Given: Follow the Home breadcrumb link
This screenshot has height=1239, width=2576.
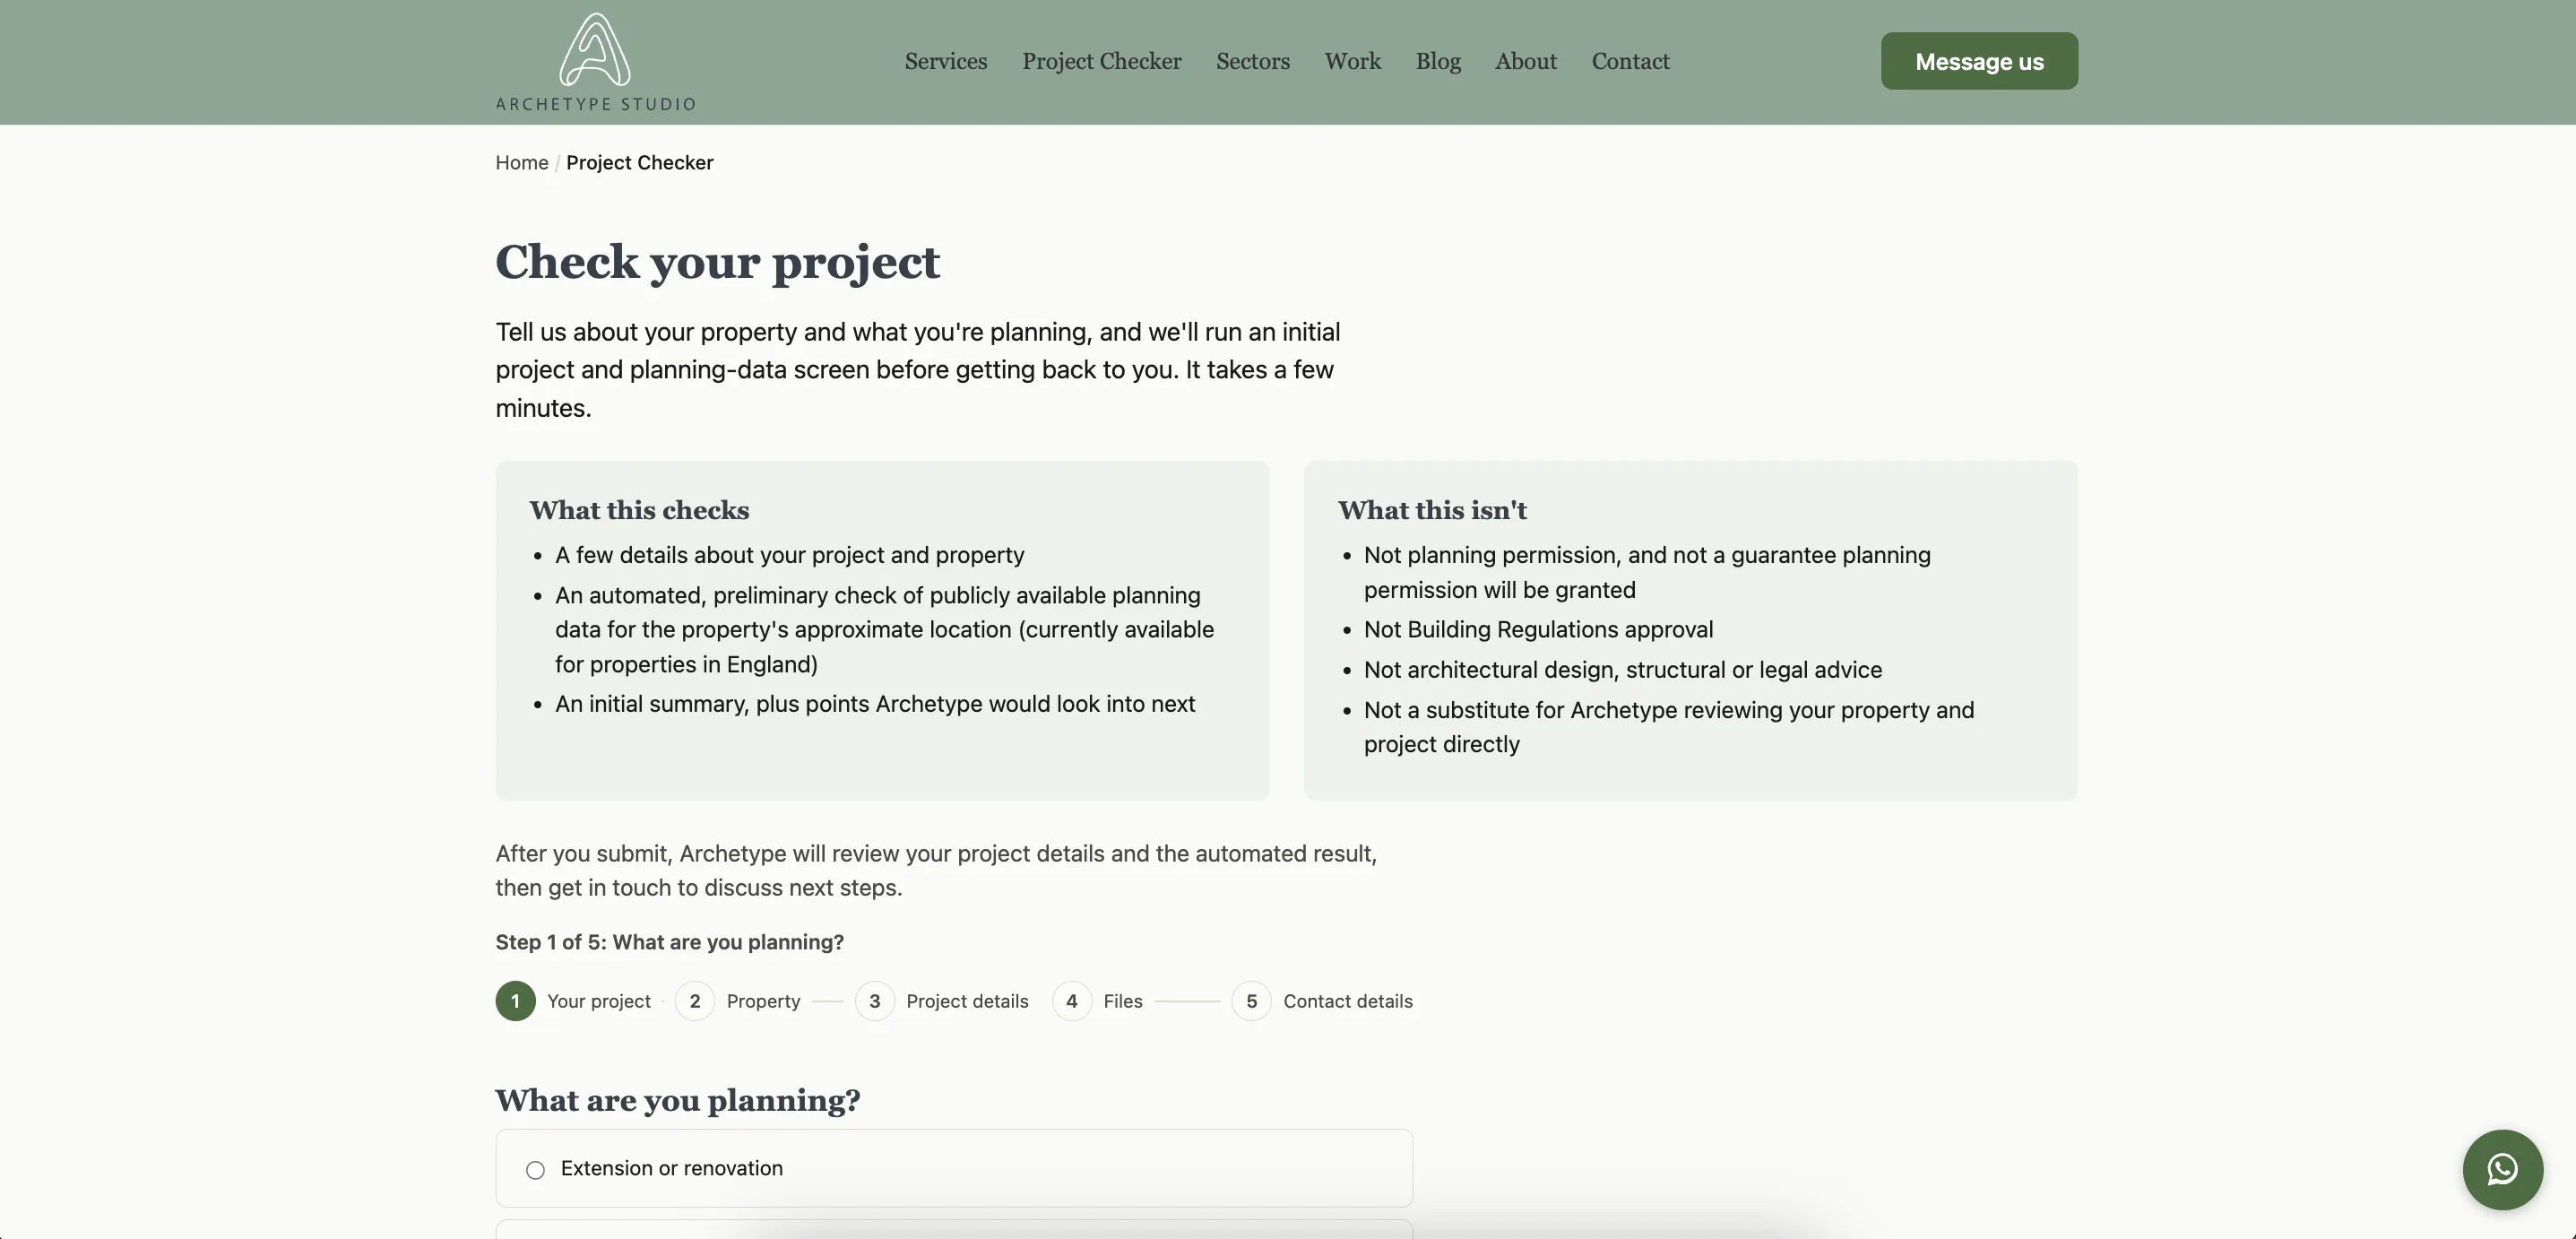Looking at the screenshot, I should tap(521, 162).
